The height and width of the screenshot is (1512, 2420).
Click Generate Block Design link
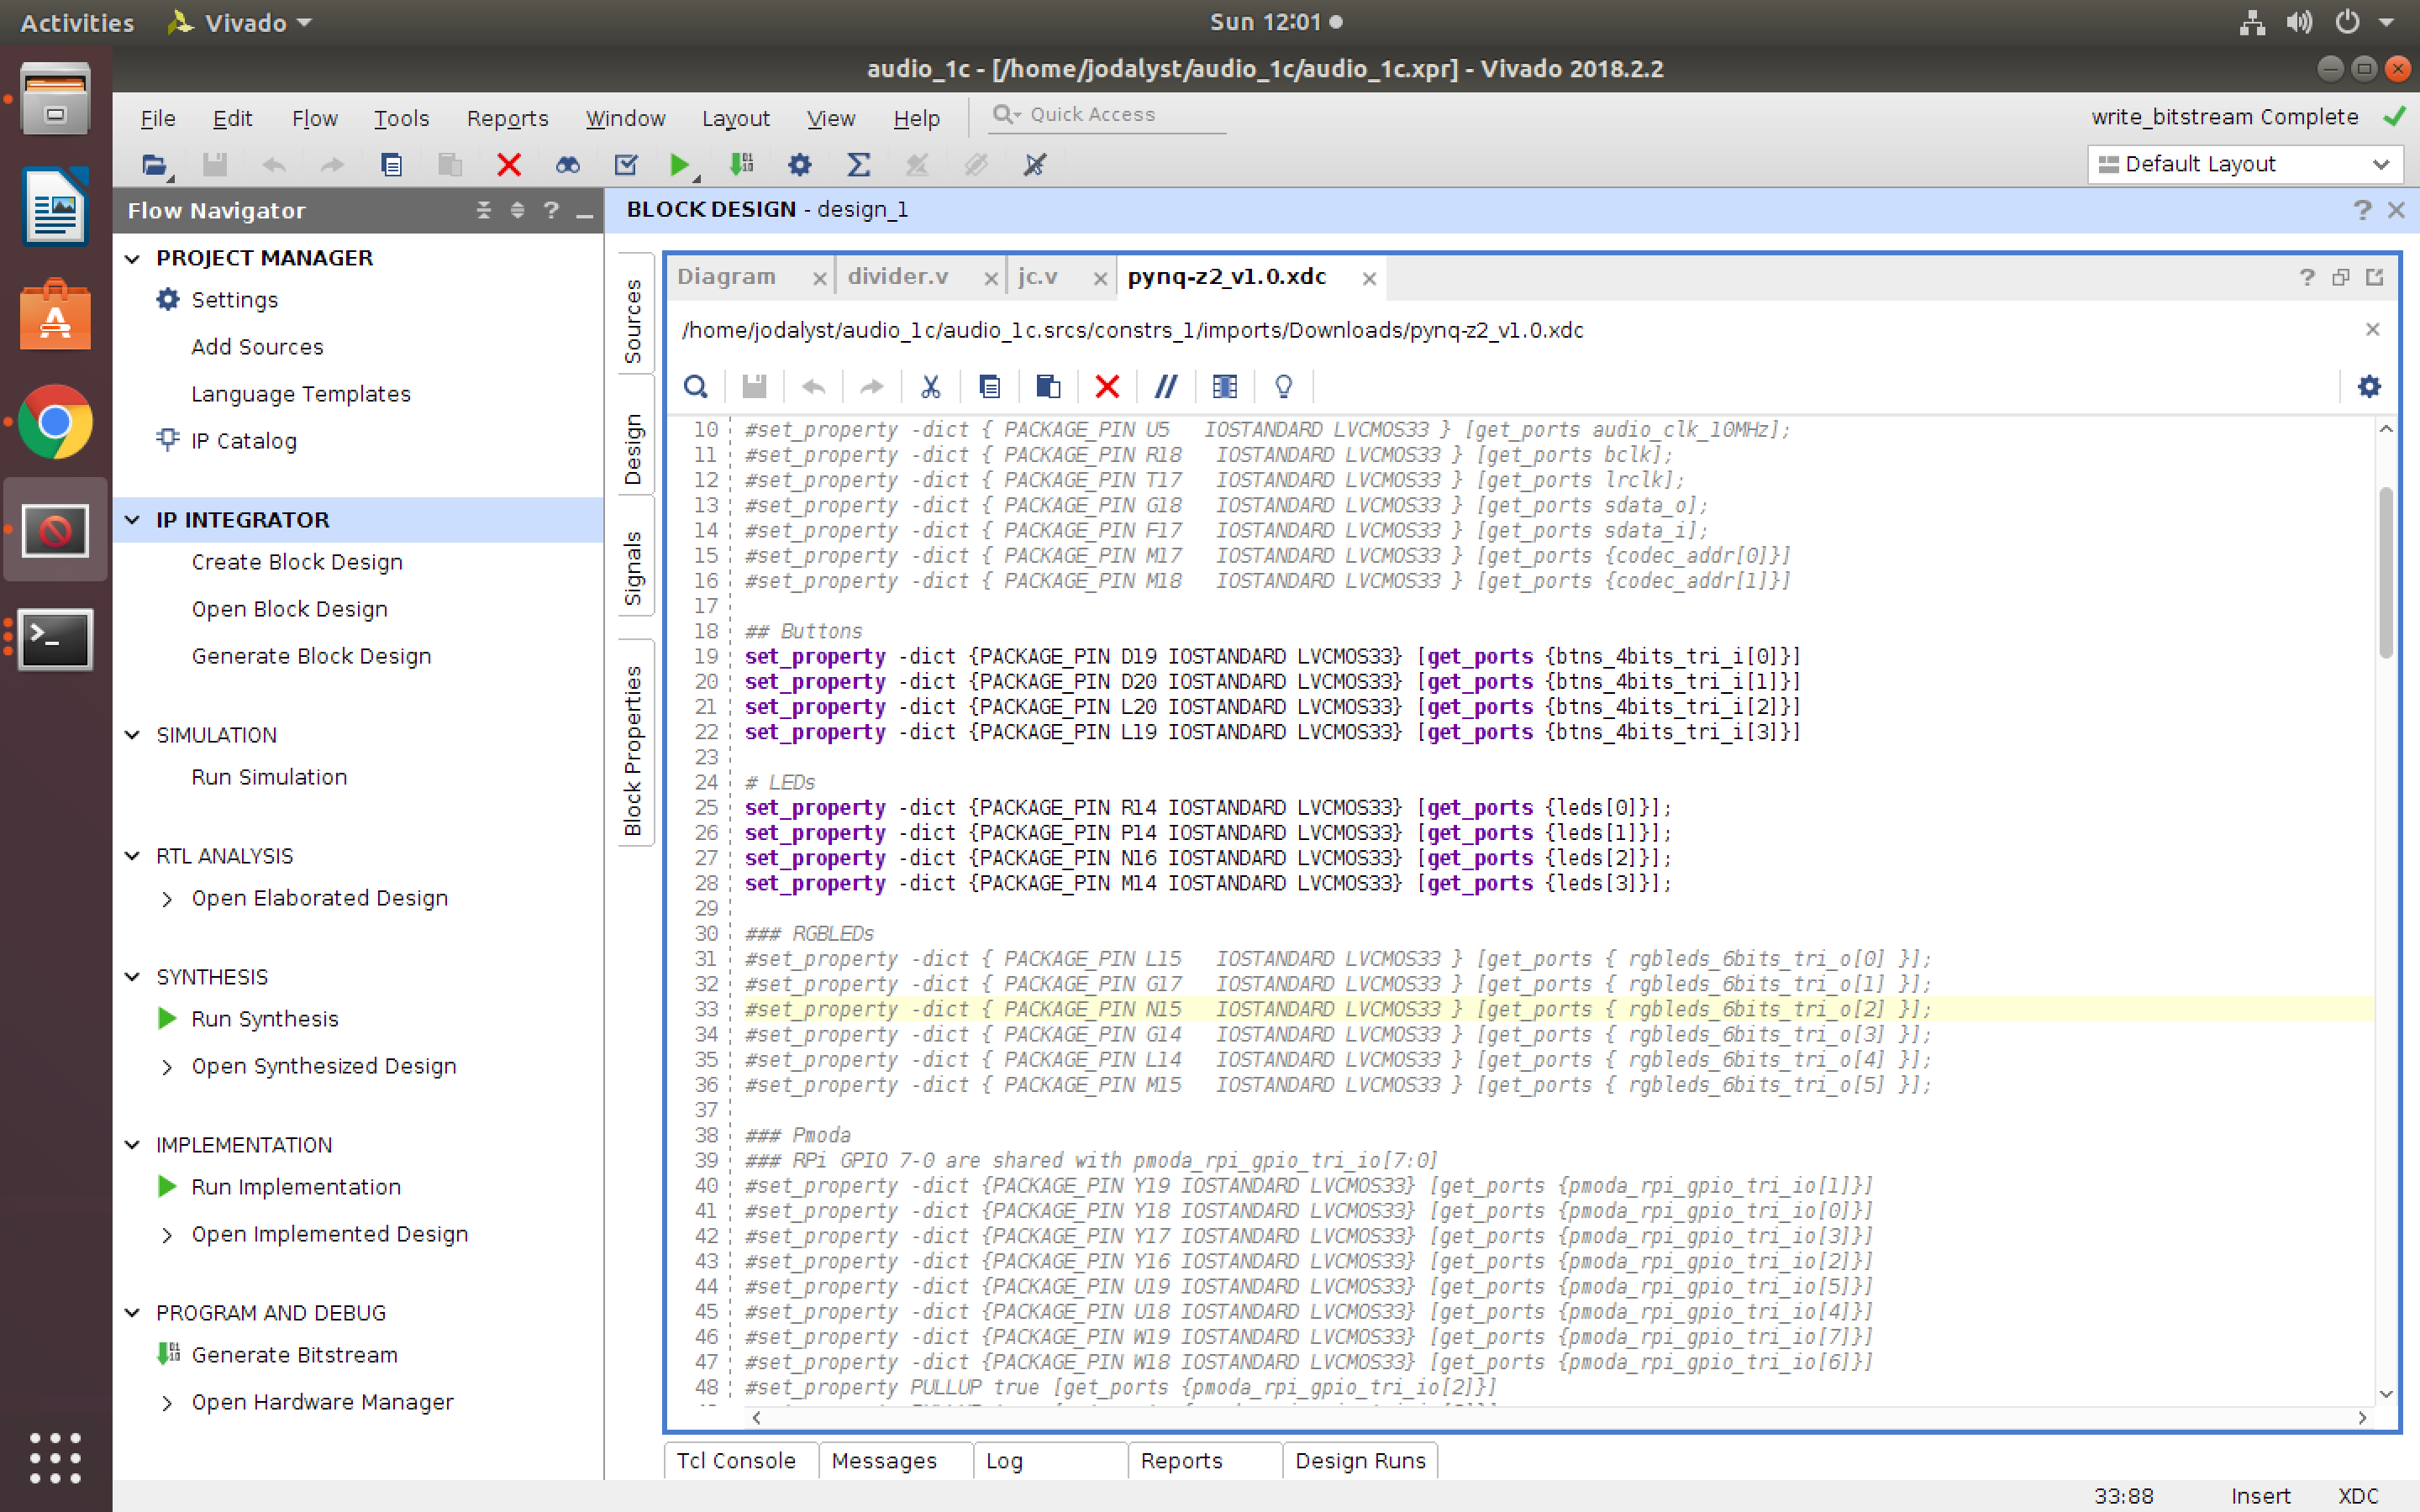311,656
